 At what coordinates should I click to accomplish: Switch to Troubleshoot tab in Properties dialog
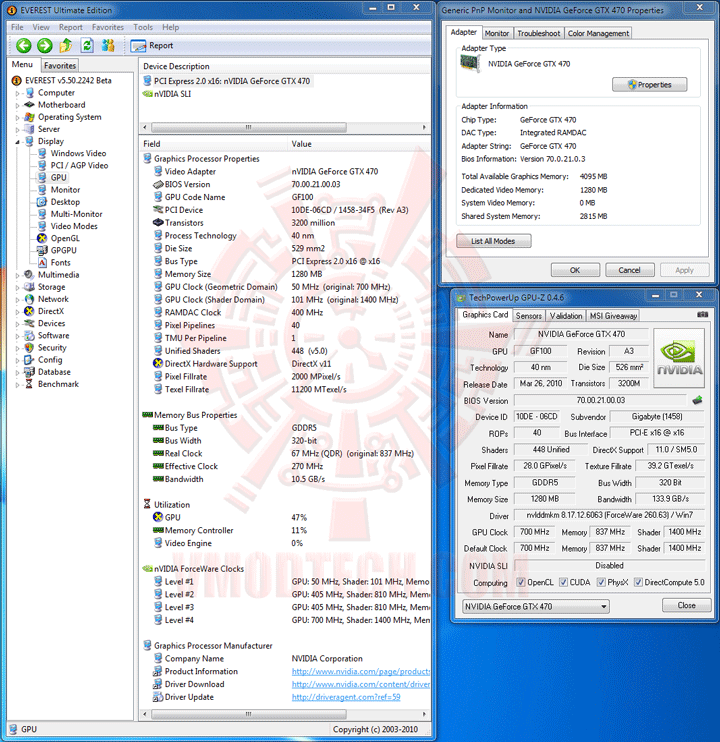click(538, 33)
